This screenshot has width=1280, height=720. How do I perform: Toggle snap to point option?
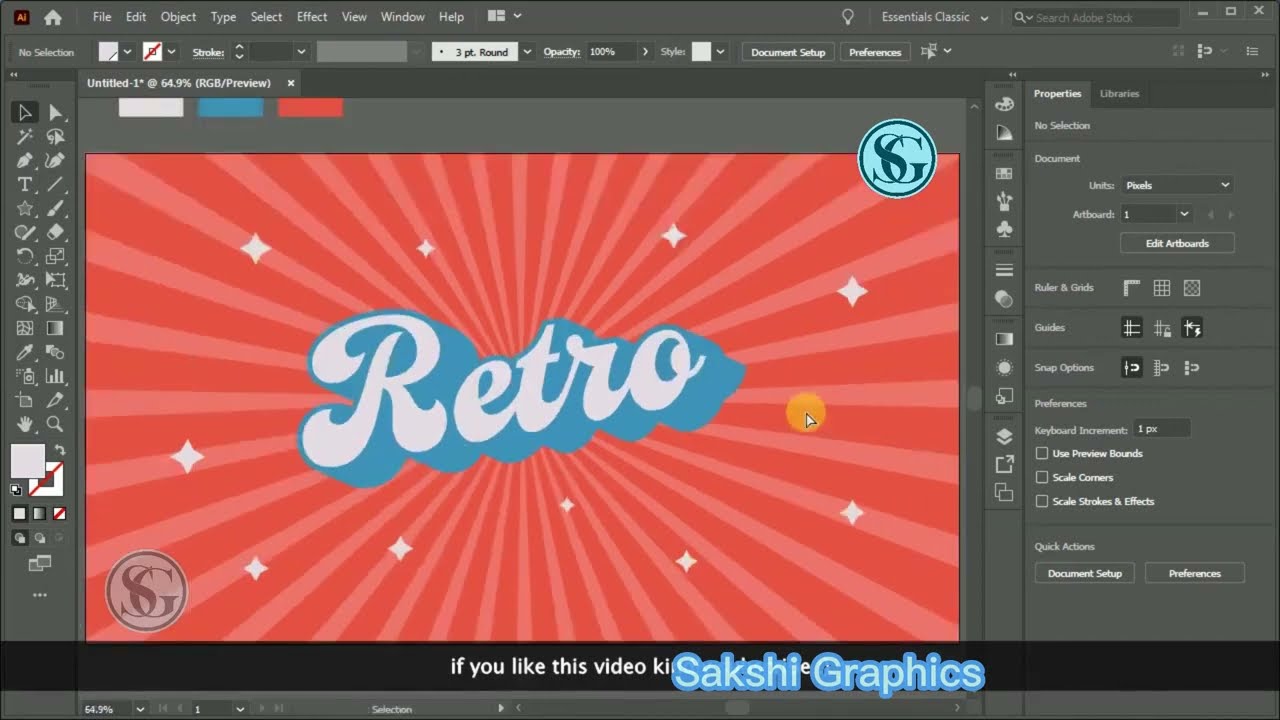coord(1132,368)
